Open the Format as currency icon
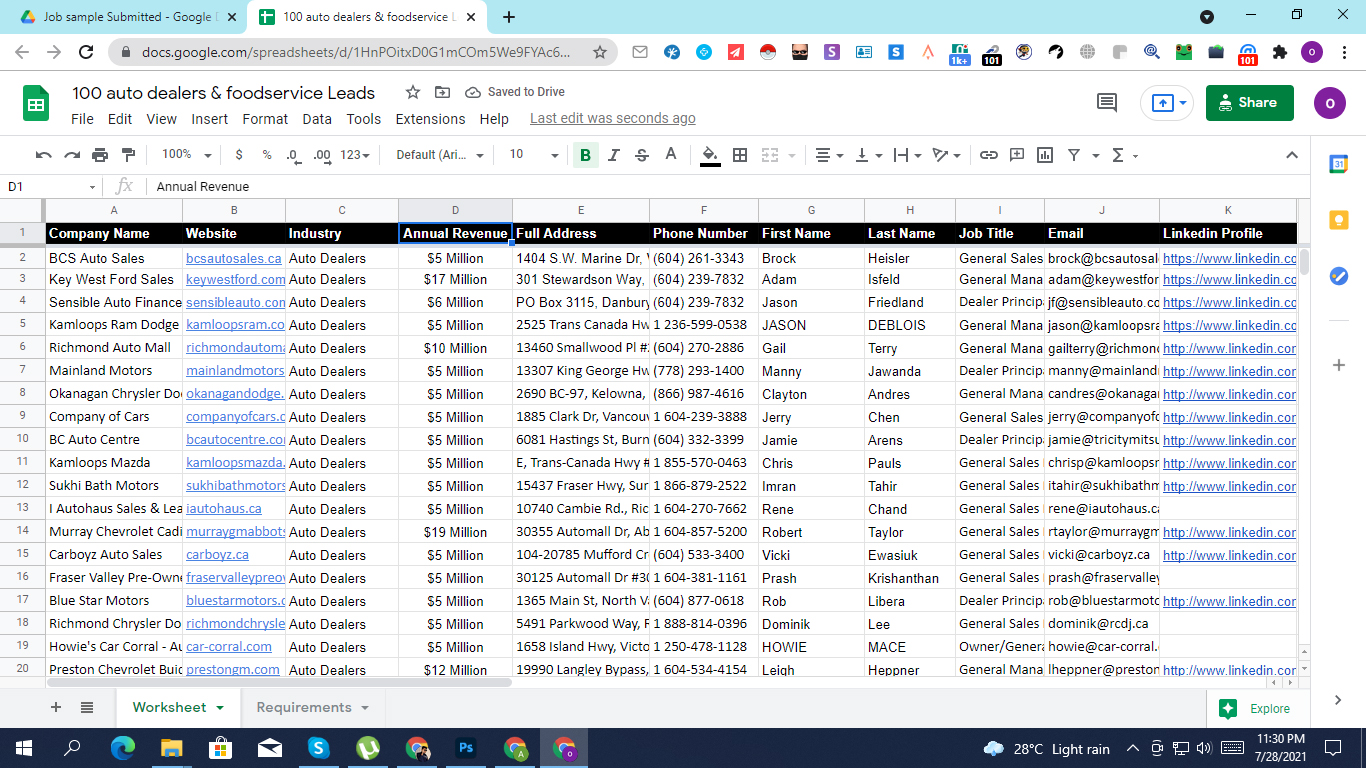This screenshot has height=768, width=1366. point(237,155)
